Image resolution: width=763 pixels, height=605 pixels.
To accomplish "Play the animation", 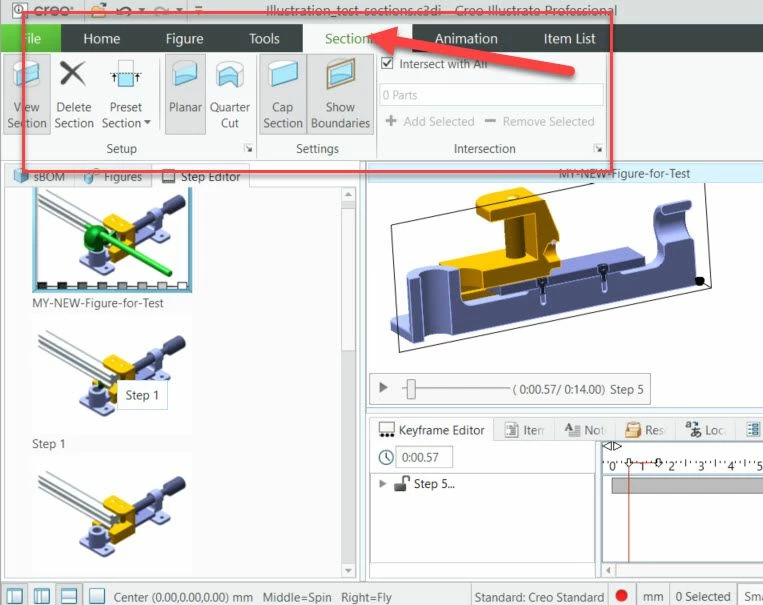I will pyautogui.click(x=383, y=387).
